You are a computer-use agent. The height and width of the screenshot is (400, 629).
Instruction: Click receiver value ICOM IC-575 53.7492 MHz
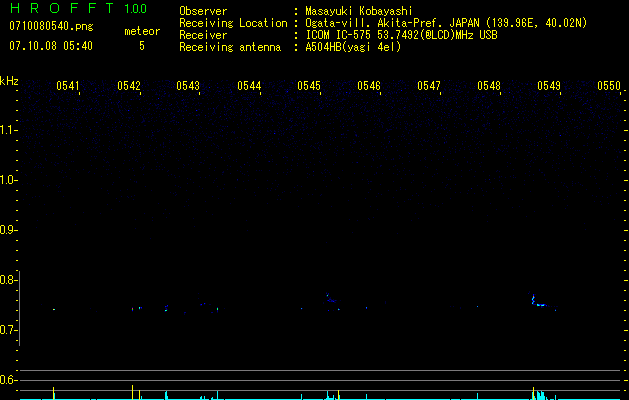[402, 35]
